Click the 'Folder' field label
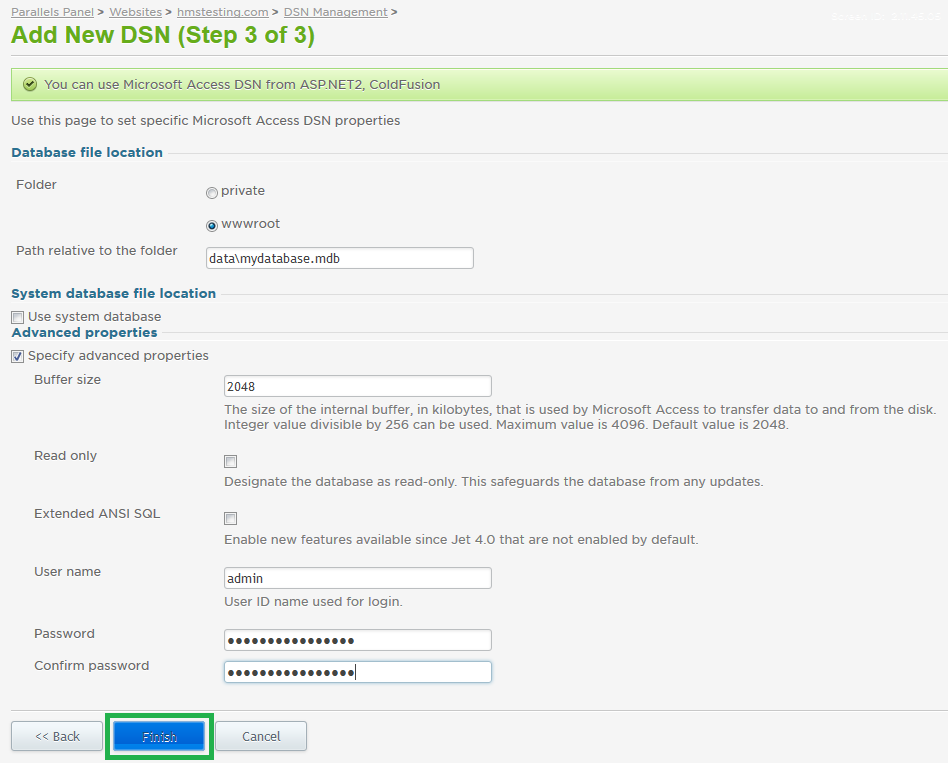This screenshot has width=948, height=763. 36,185
